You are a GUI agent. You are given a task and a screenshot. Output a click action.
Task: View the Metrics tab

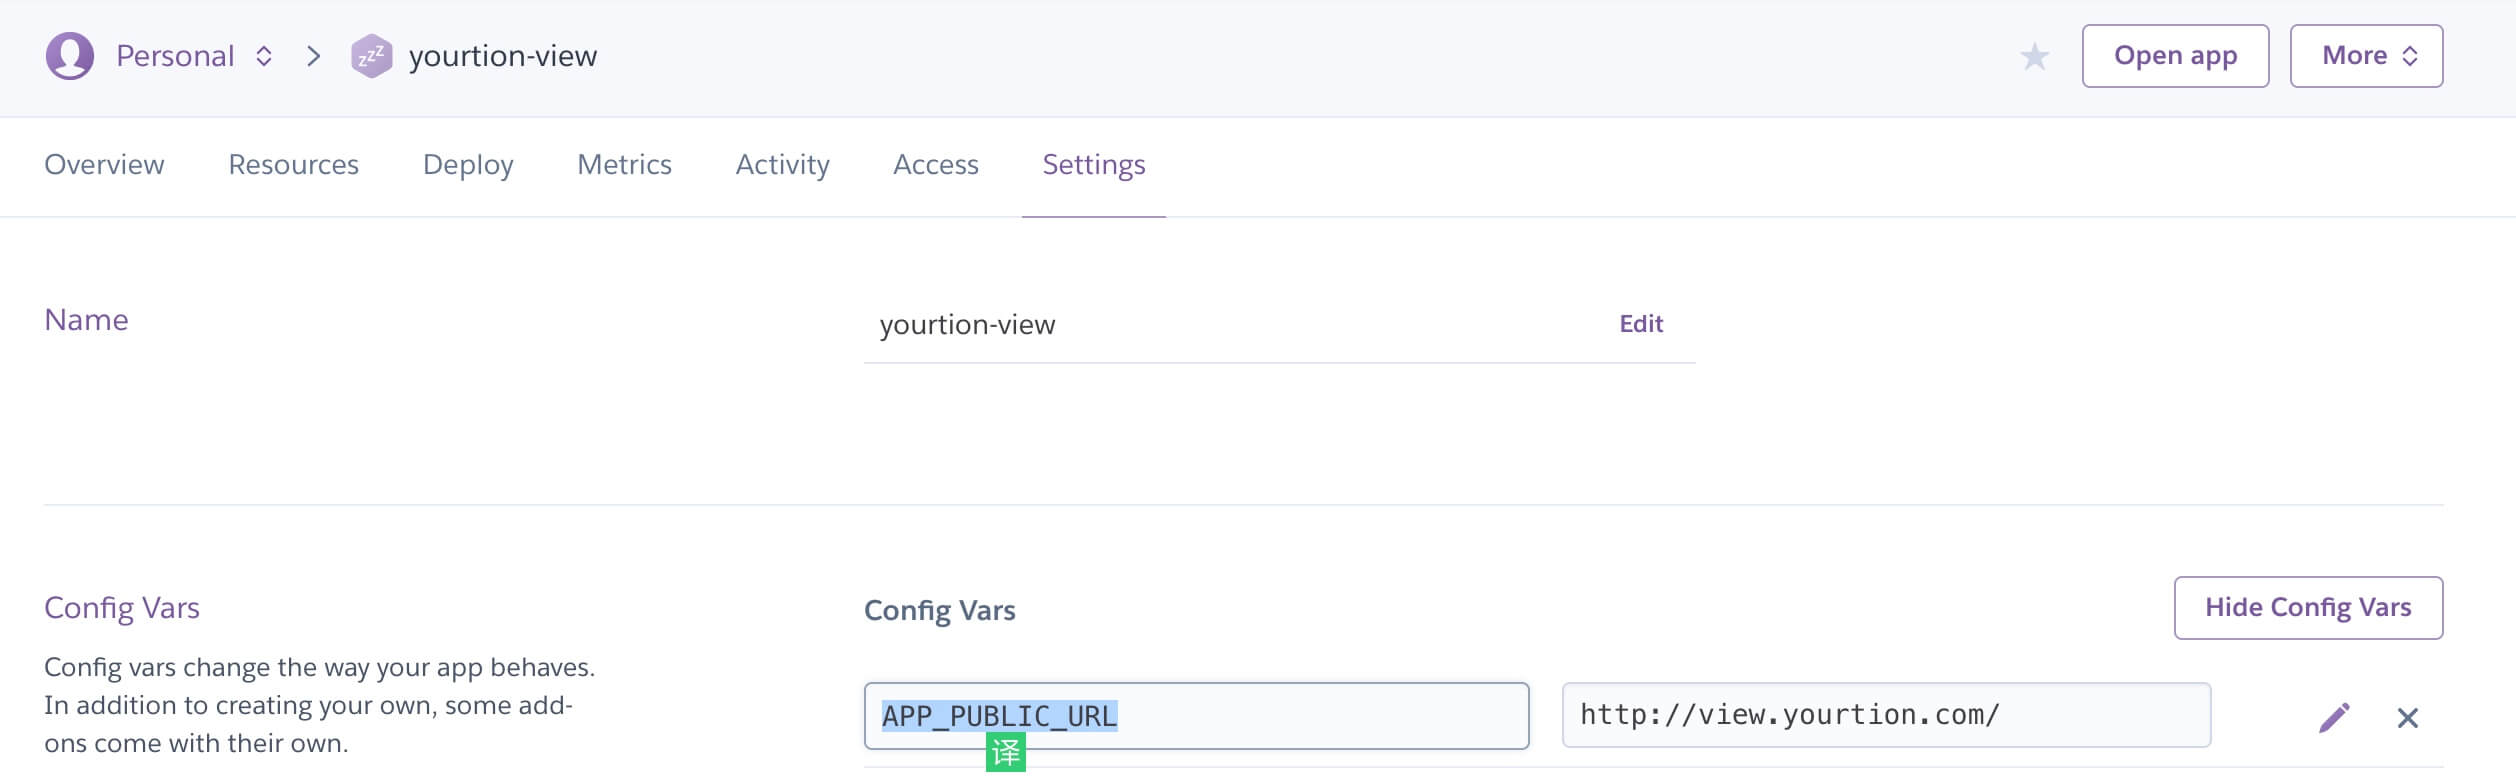[x=624, y=164]
